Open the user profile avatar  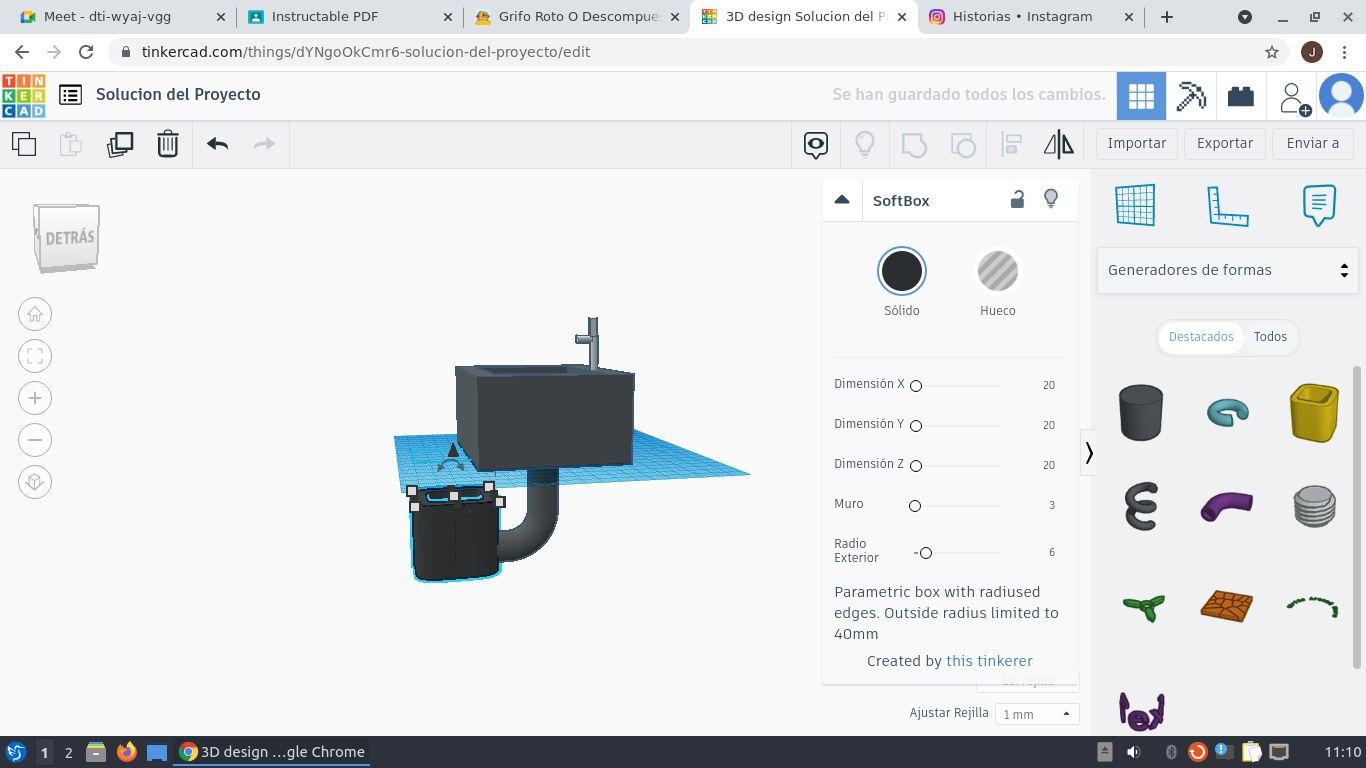[1341, 96]
